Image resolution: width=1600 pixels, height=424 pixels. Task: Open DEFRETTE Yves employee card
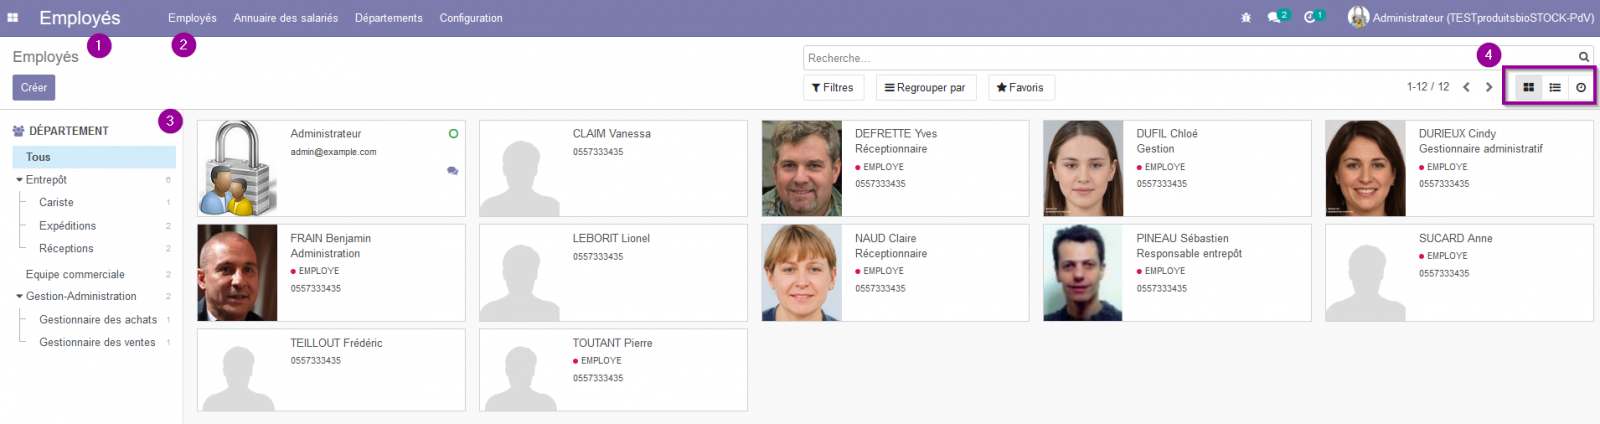[895, 168]
